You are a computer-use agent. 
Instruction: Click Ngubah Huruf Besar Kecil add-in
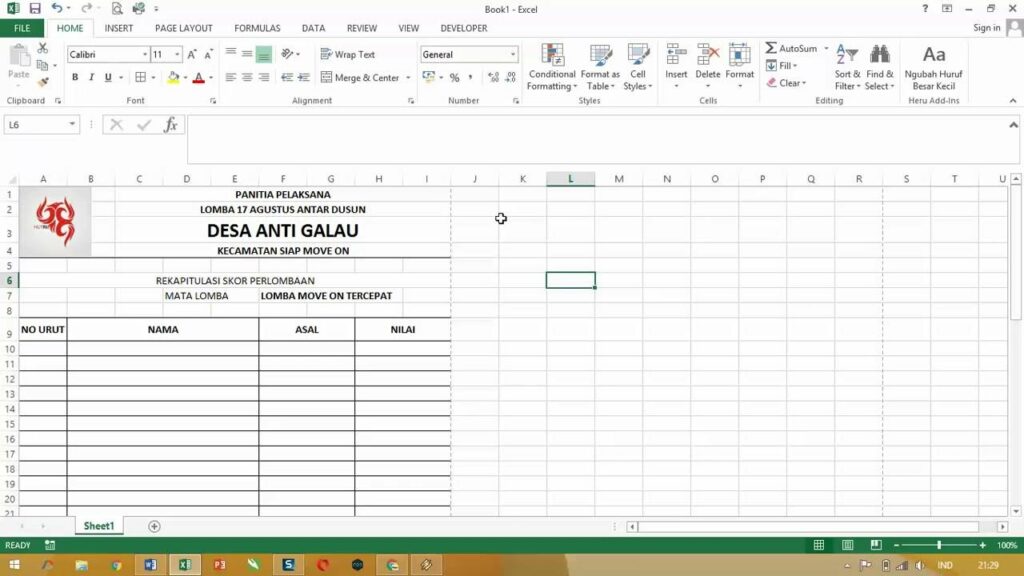tap(933, 67)
